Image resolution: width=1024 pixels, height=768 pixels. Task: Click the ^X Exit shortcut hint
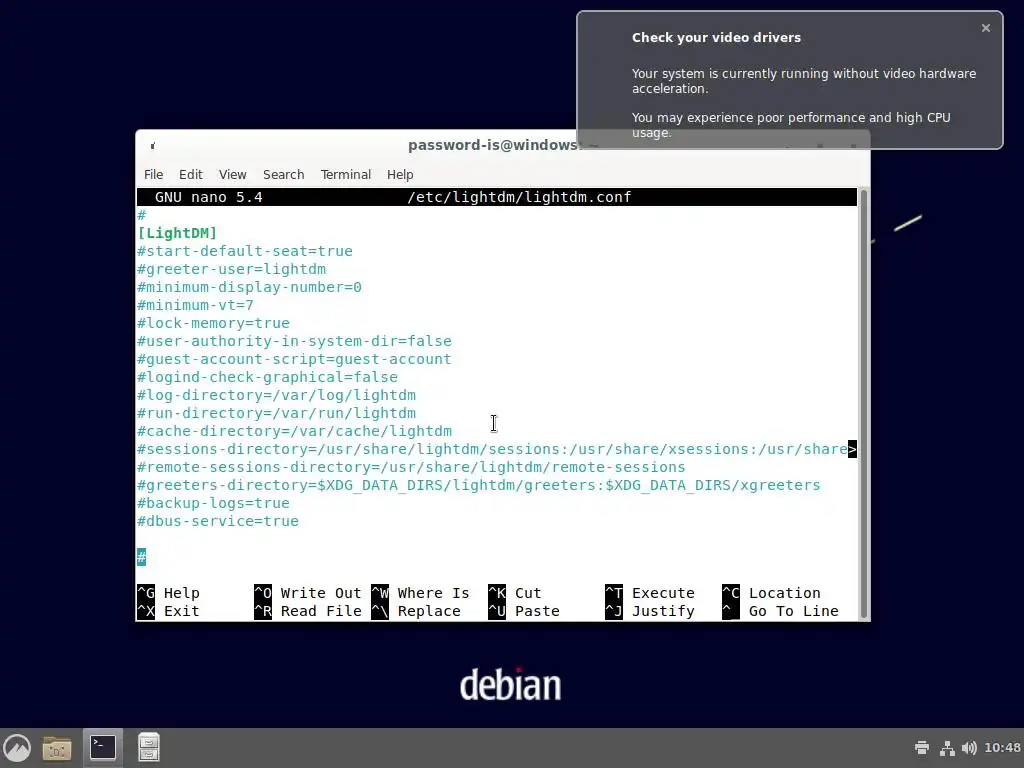168,611
